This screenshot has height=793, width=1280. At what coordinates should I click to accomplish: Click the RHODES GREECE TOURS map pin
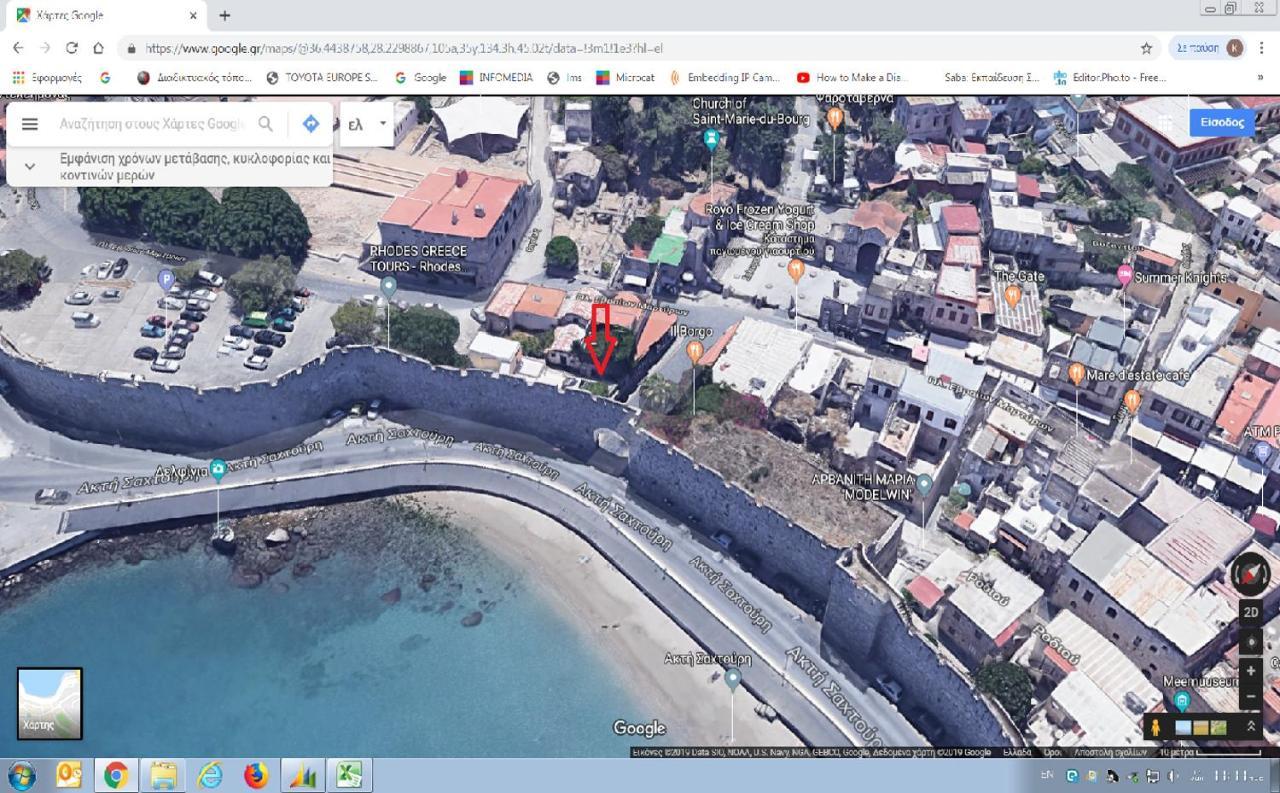click(x=388, y=287)
